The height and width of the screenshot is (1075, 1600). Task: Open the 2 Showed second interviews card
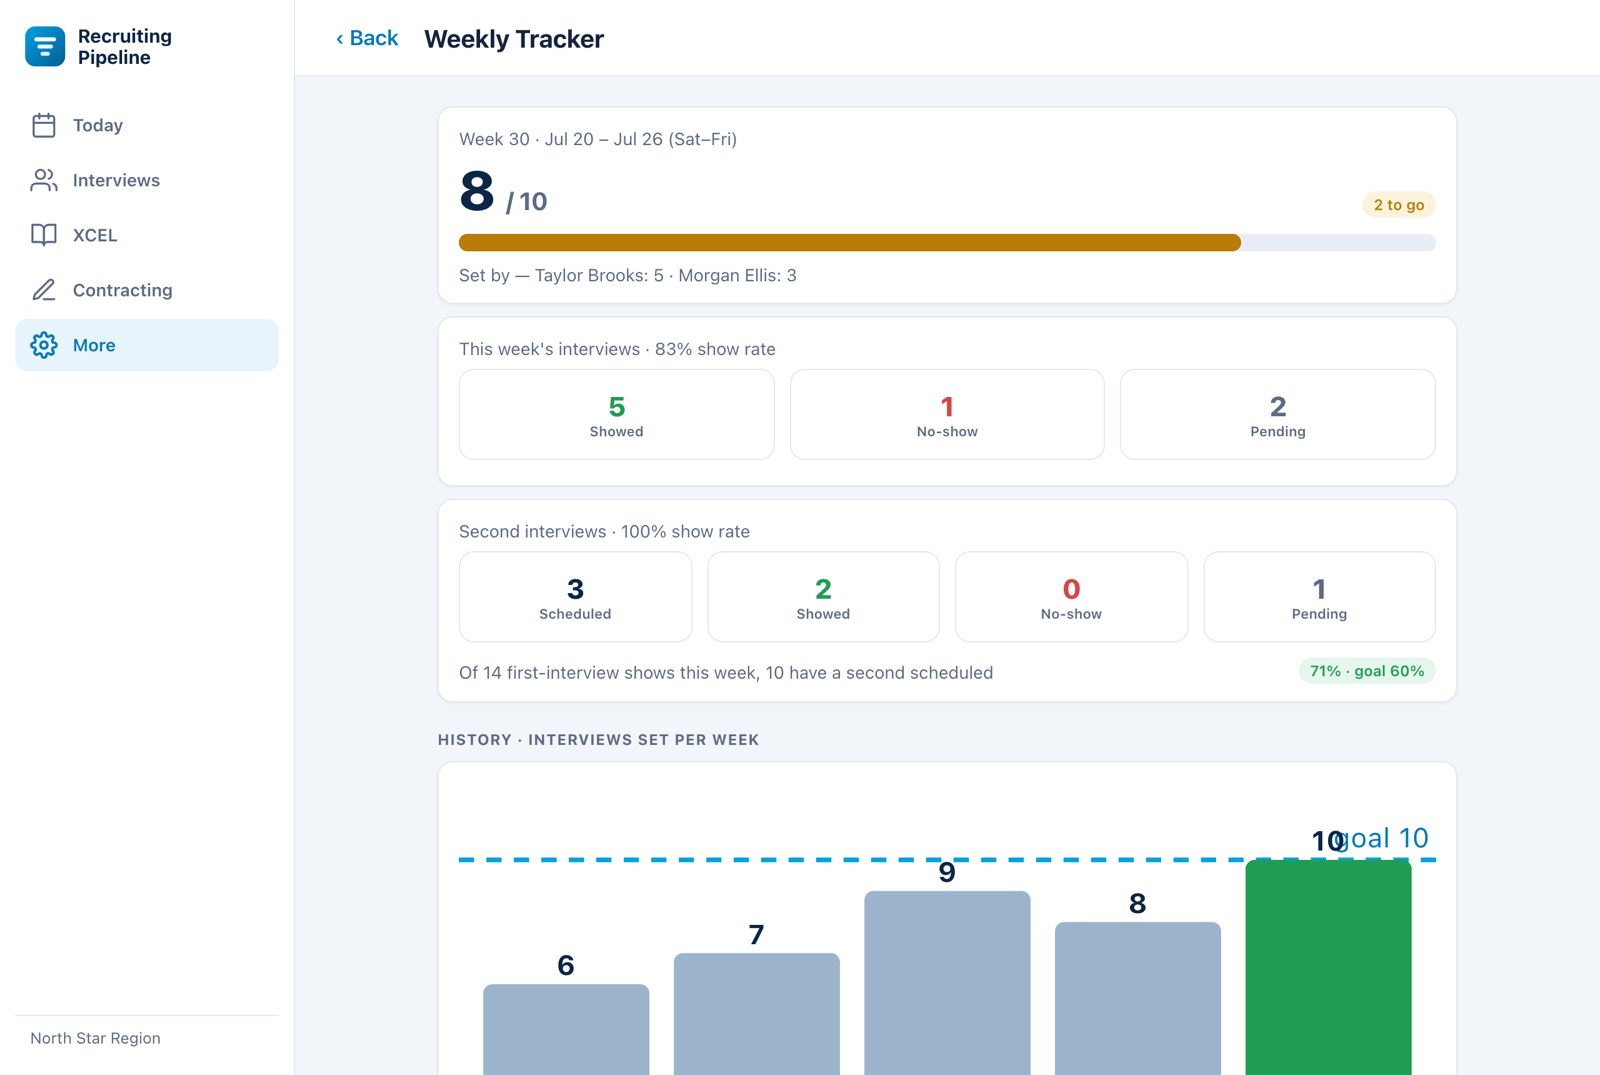coord(823,597)
